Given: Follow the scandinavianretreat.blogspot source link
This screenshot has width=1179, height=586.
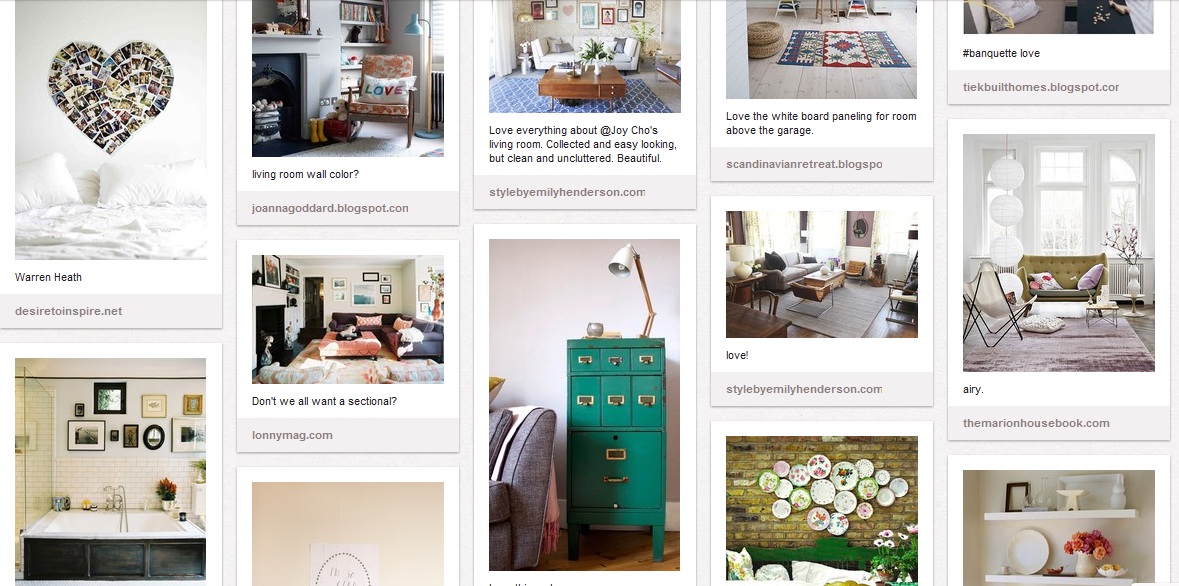Looking at the screenshot, I should (x=804, y=164).
